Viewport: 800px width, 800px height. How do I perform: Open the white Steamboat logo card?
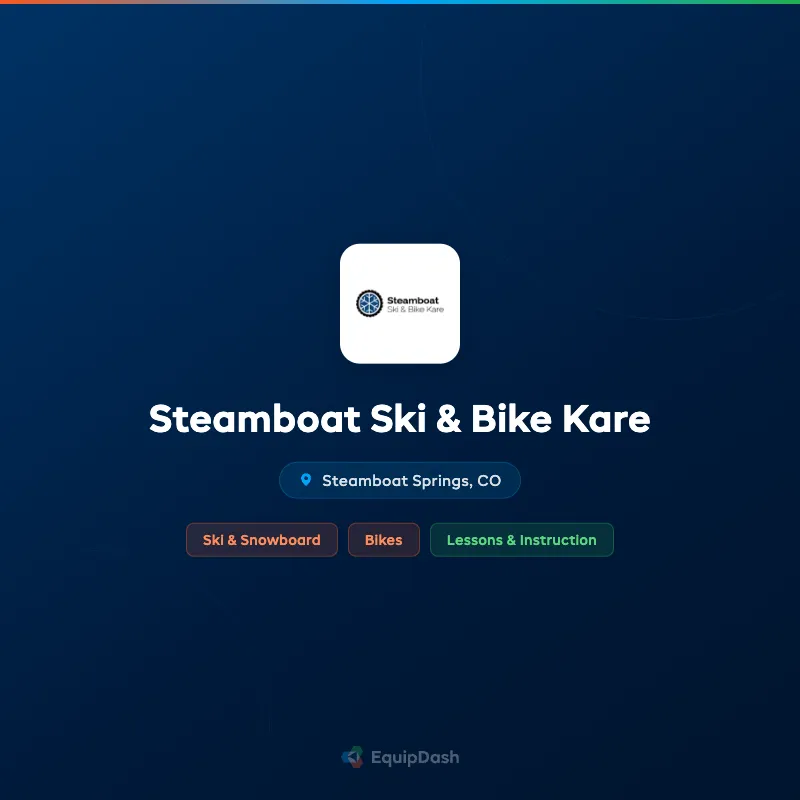(x=400, y=303)
